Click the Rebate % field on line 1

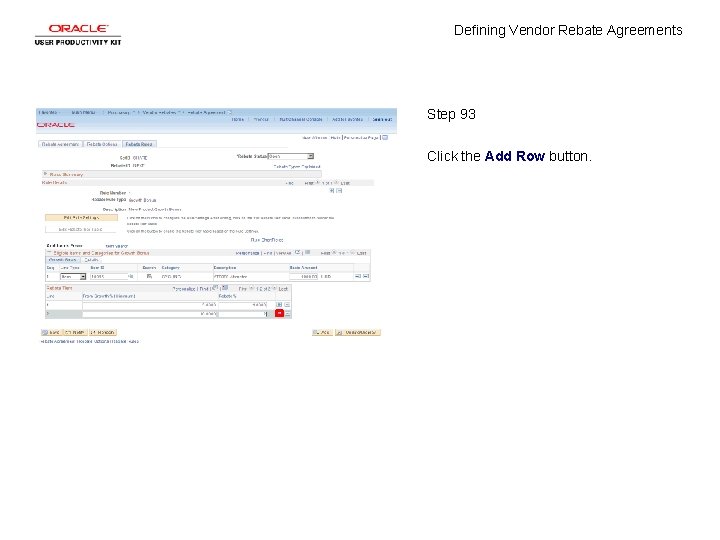pos(243,304)
